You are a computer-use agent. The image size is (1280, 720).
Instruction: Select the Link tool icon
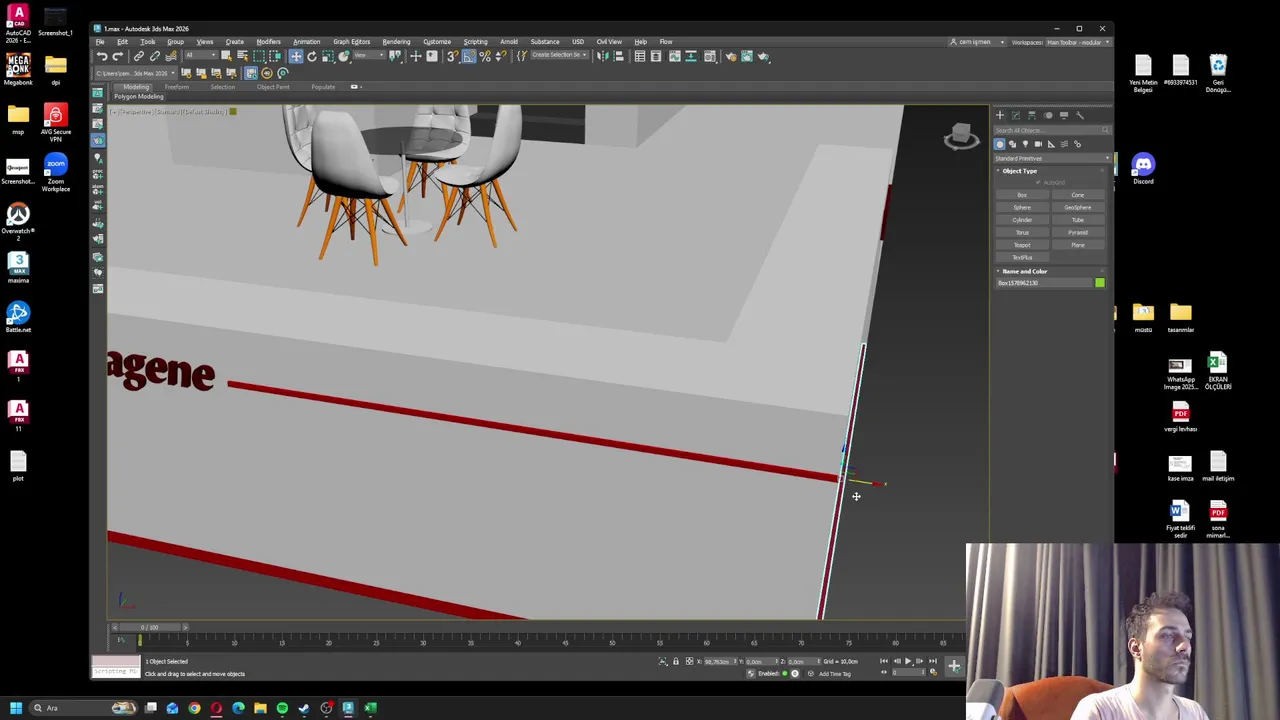(139, 56)
